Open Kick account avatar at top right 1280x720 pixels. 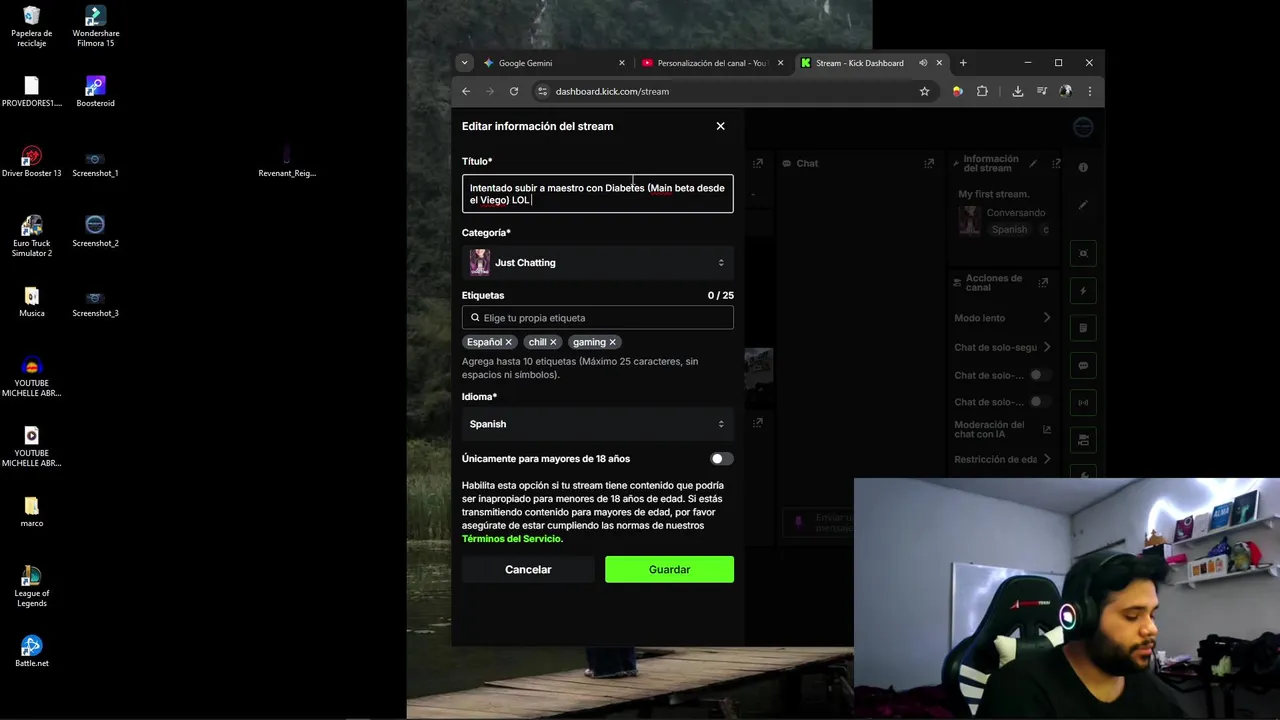click(x=1083, y=127)
